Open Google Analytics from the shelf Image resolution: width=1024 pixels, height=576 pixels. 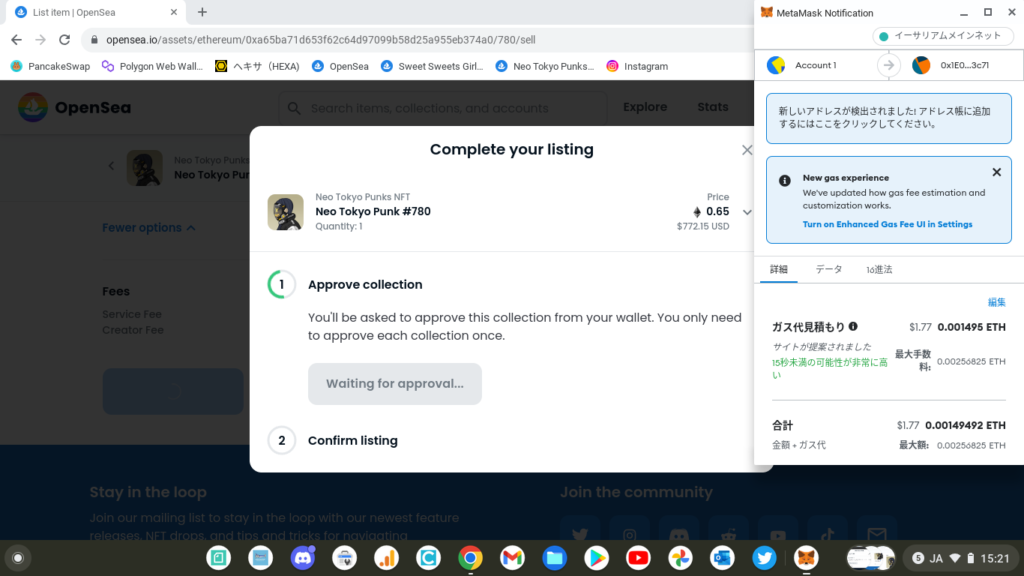[387, 558]
